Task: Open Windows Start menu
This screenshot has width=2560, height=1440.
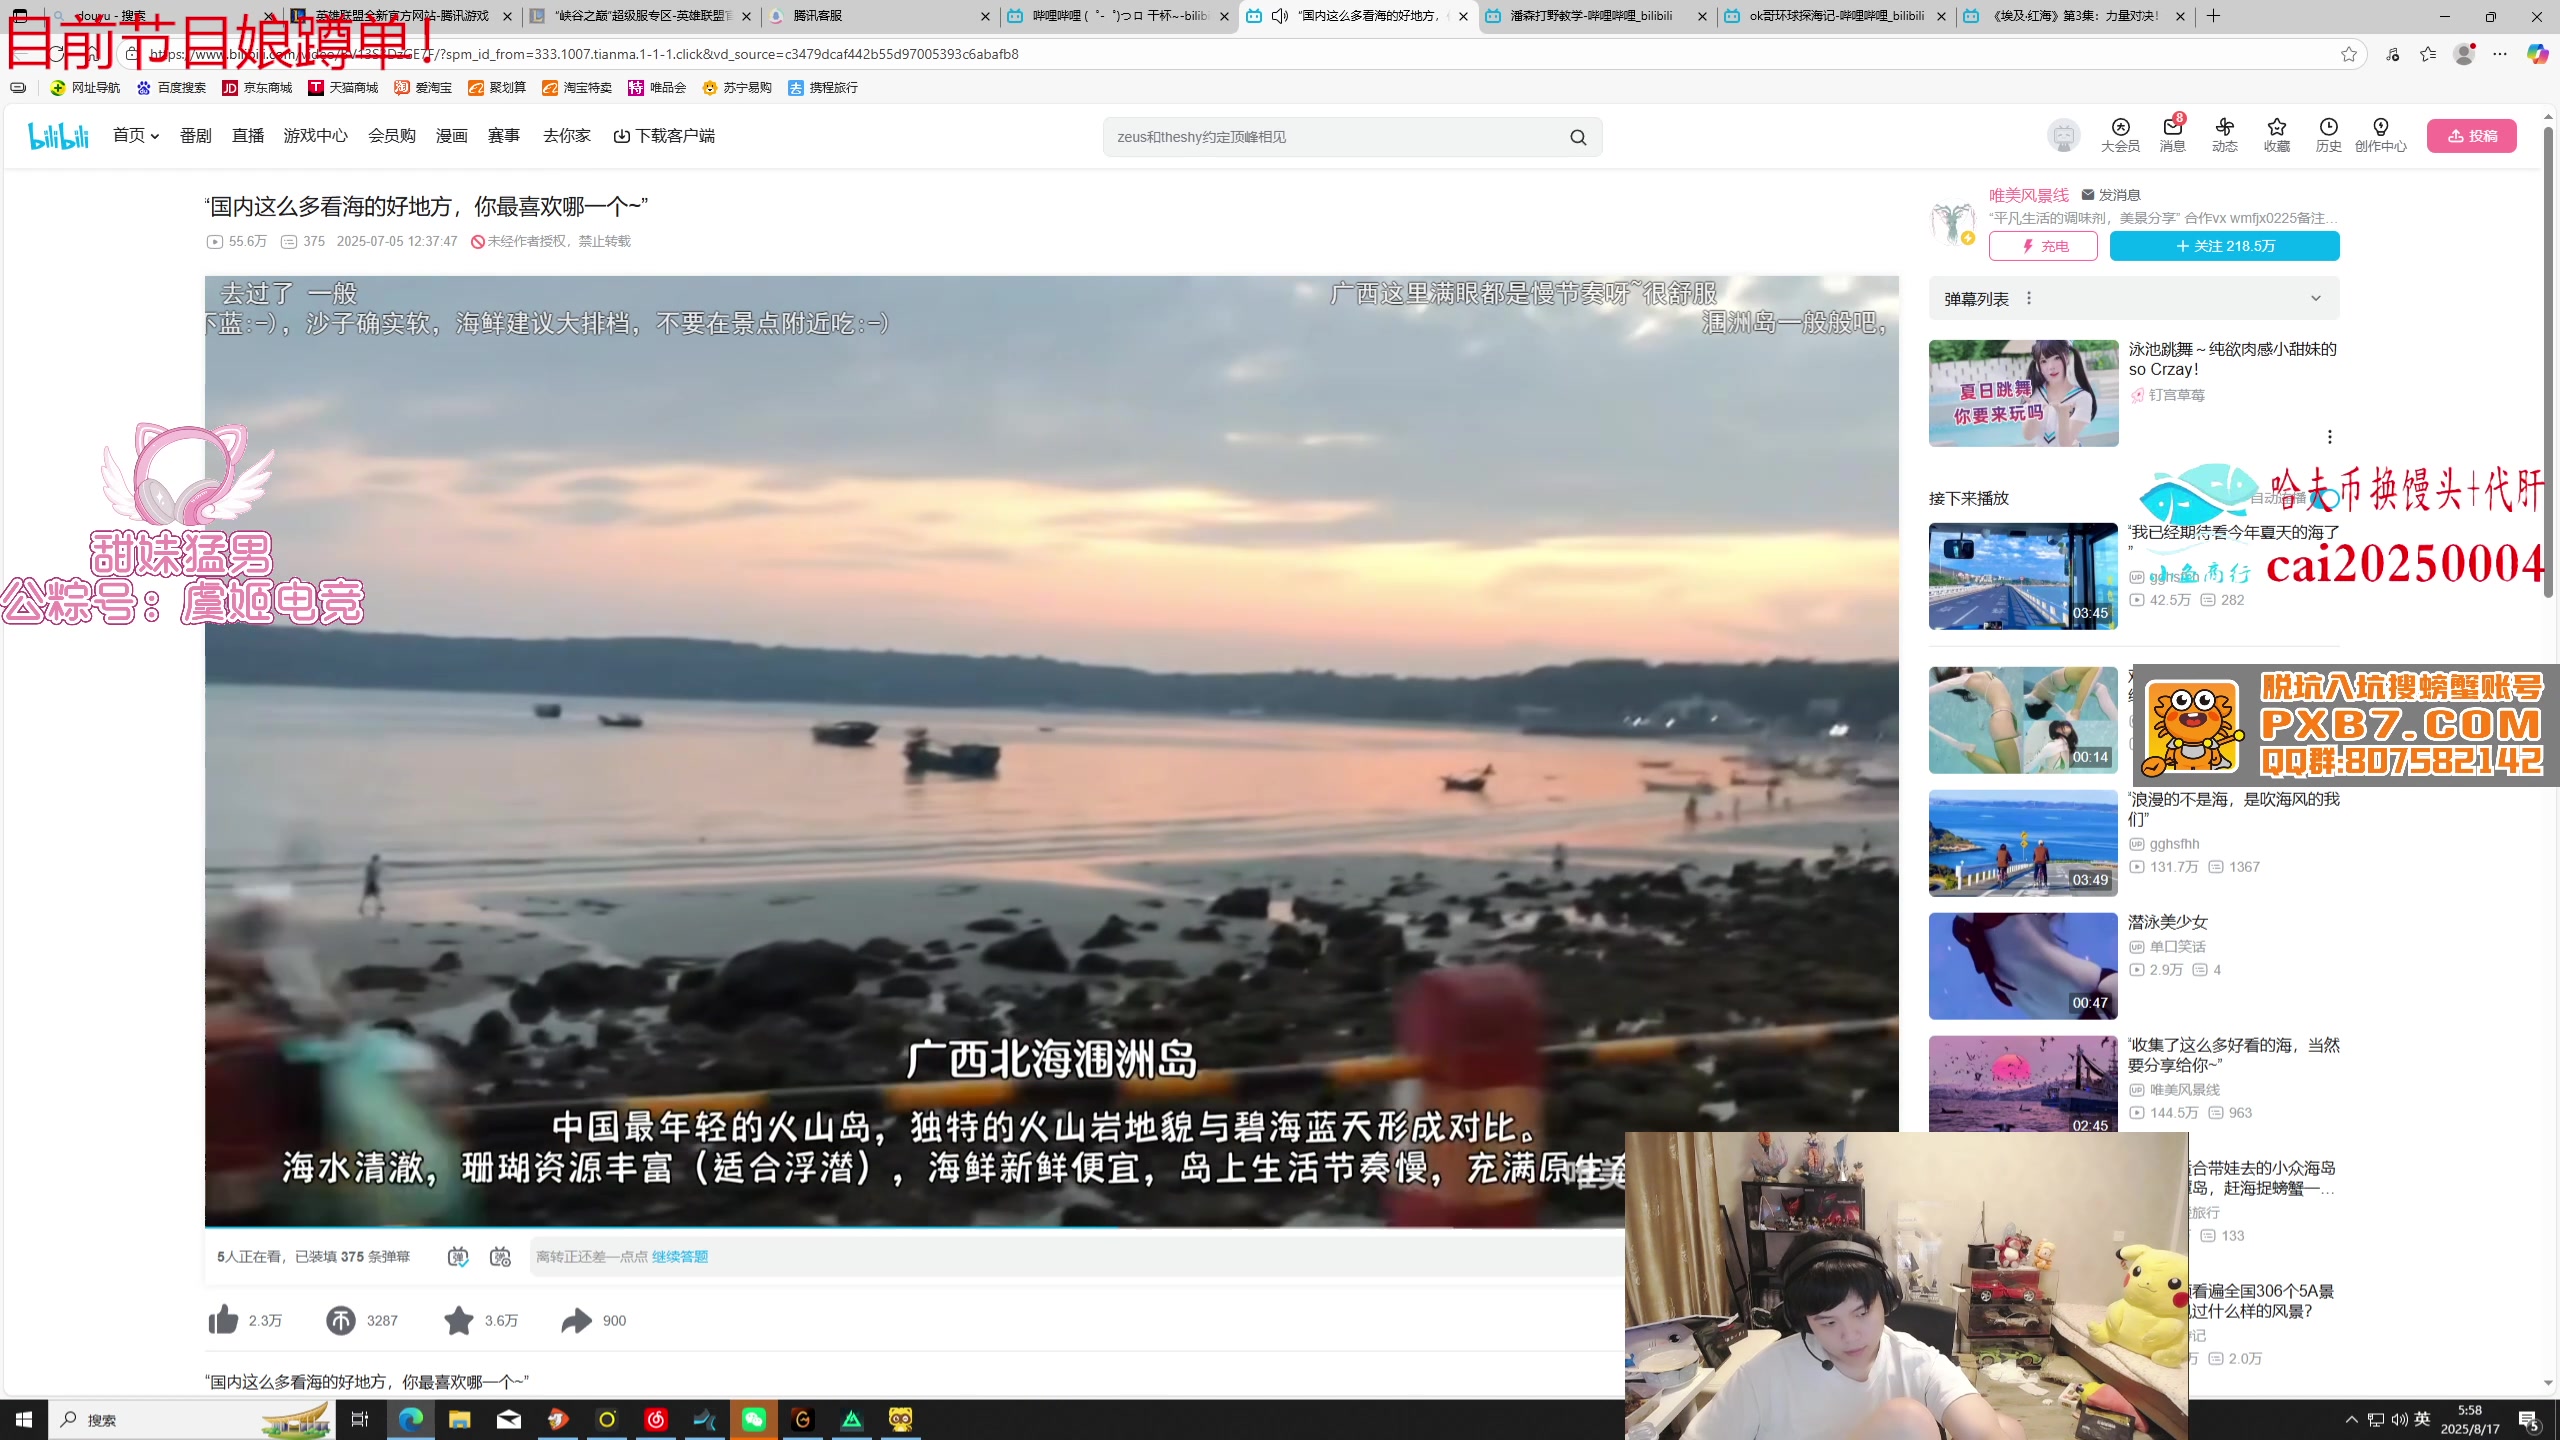Action: click(x=24, y=1419)
